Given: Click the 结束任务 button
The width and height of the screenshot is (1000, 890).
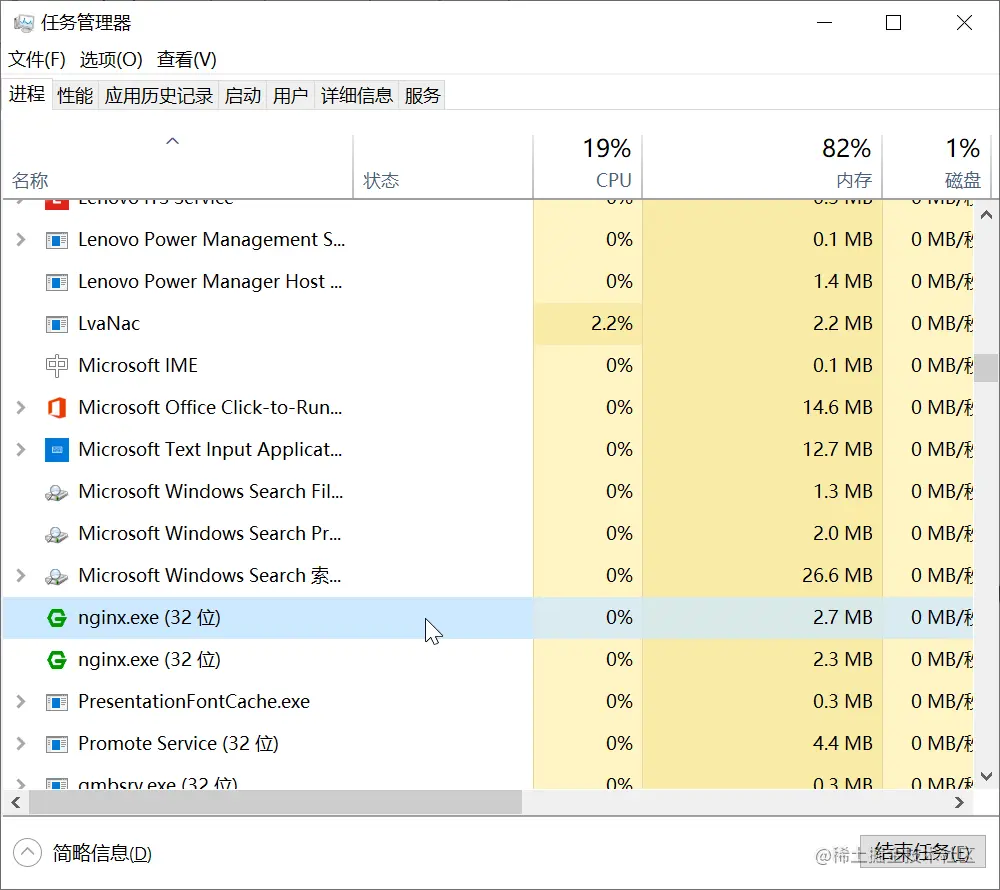Looking at the screenshot, I should point(922,852).
